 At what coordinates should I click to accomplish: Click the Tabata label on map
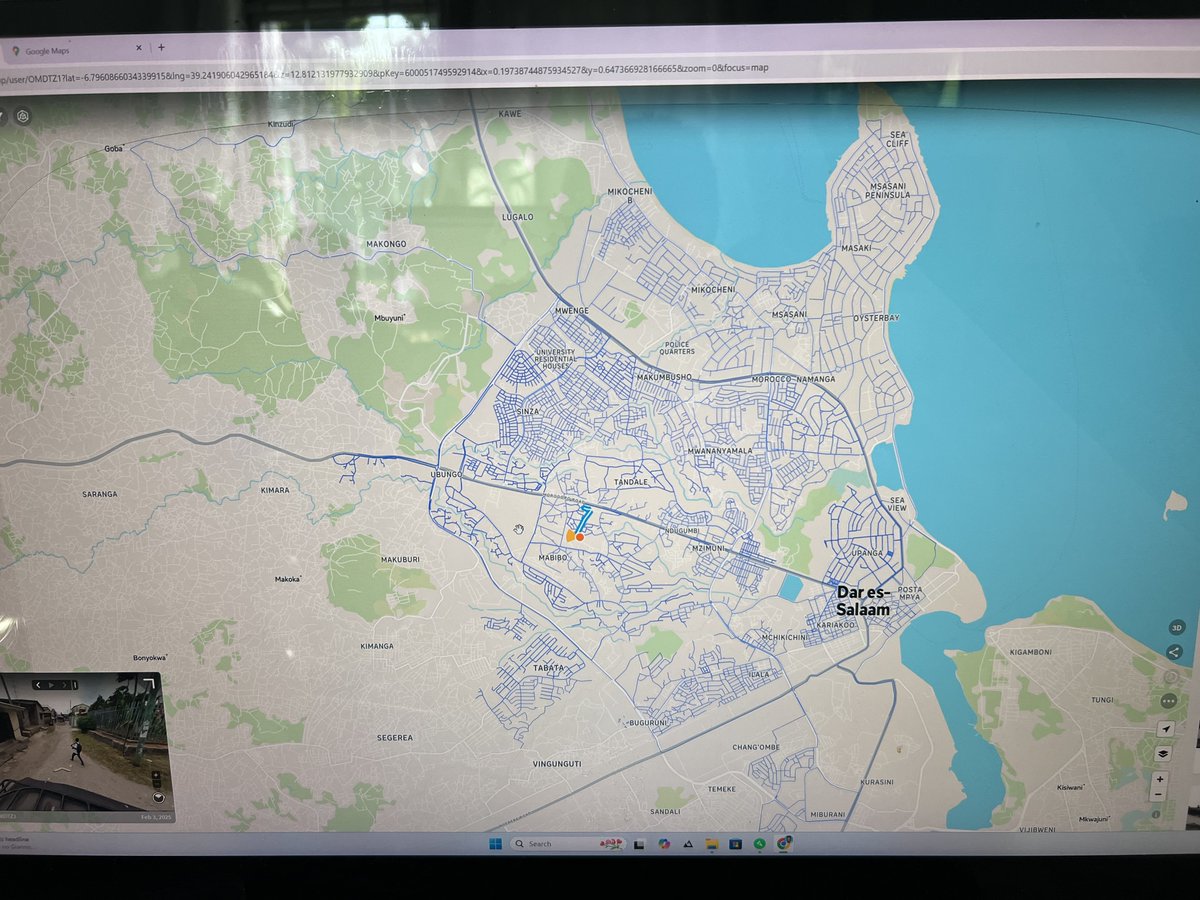click(548, 667)
